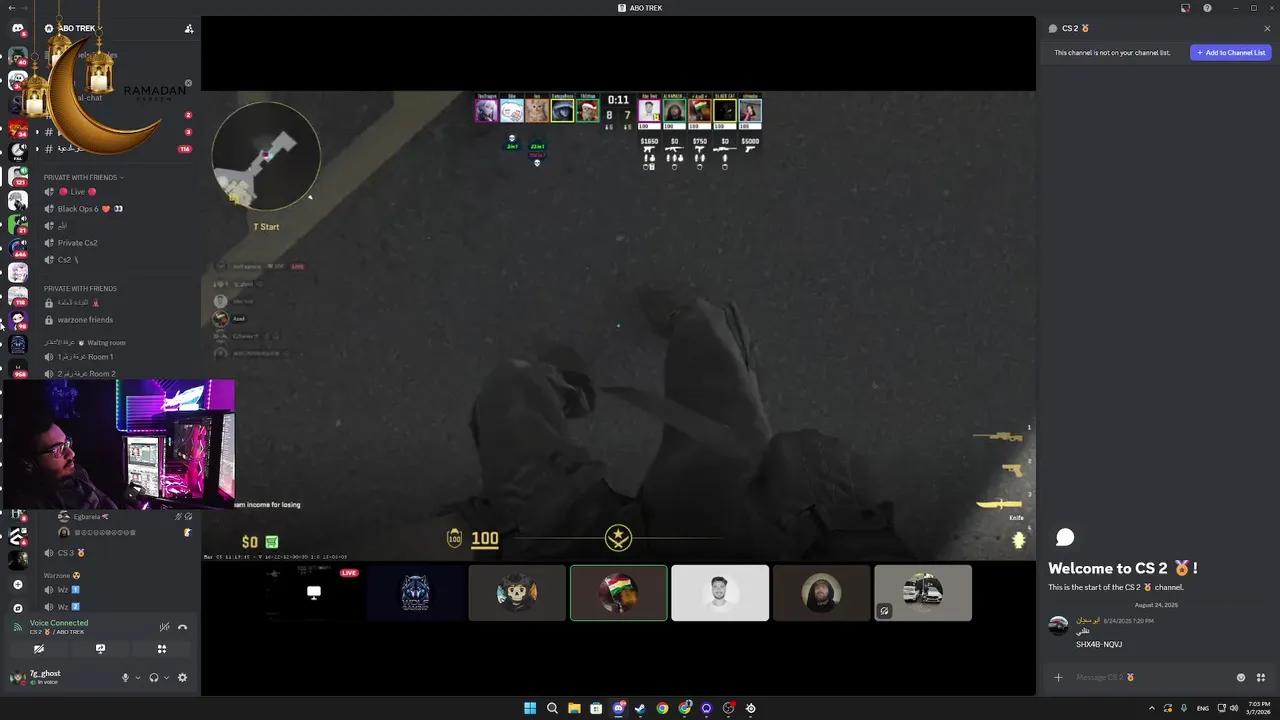Screen dimensions: 1280x720
Task: Open ENG language switcher in taskbar
Action: 1202,708
